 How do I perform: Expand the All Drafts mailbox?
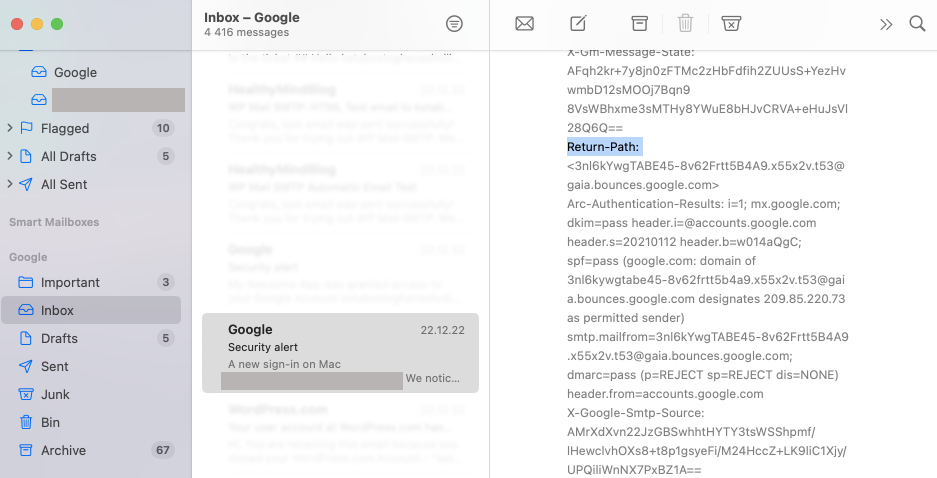pyautogui.click(x=10, y=155)
